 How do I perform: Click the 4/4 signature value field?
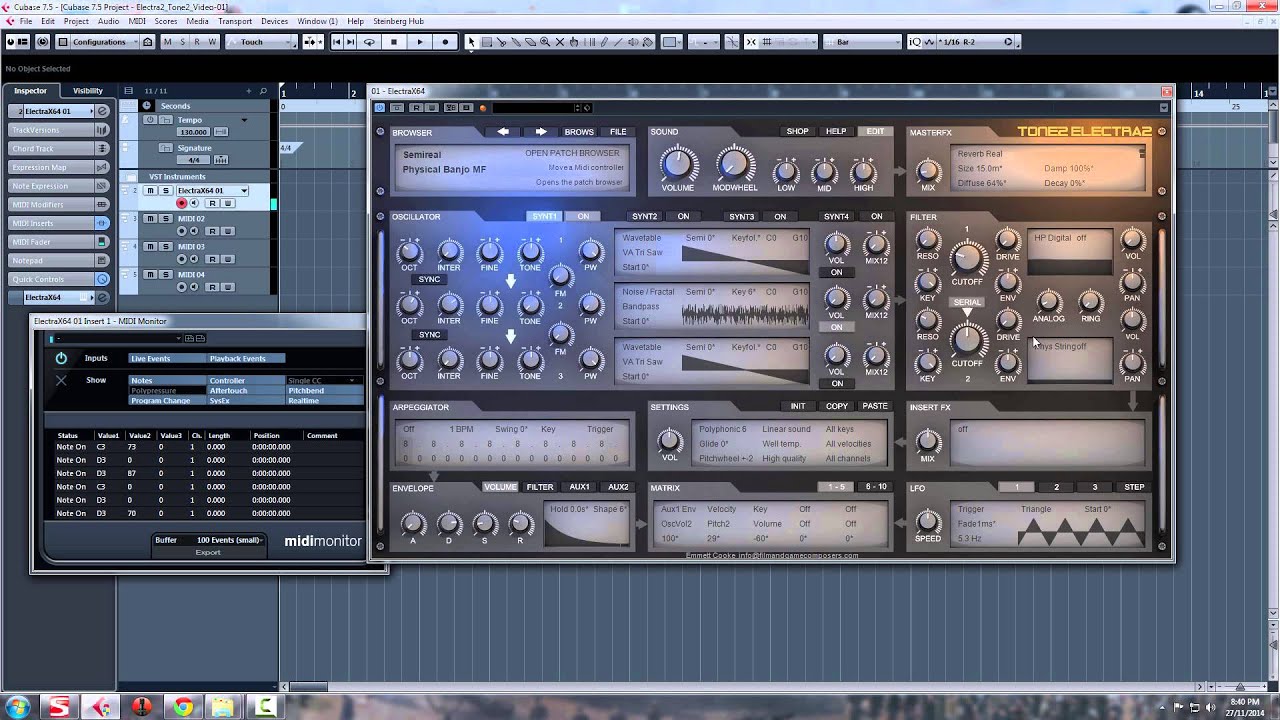click(193, 160)
